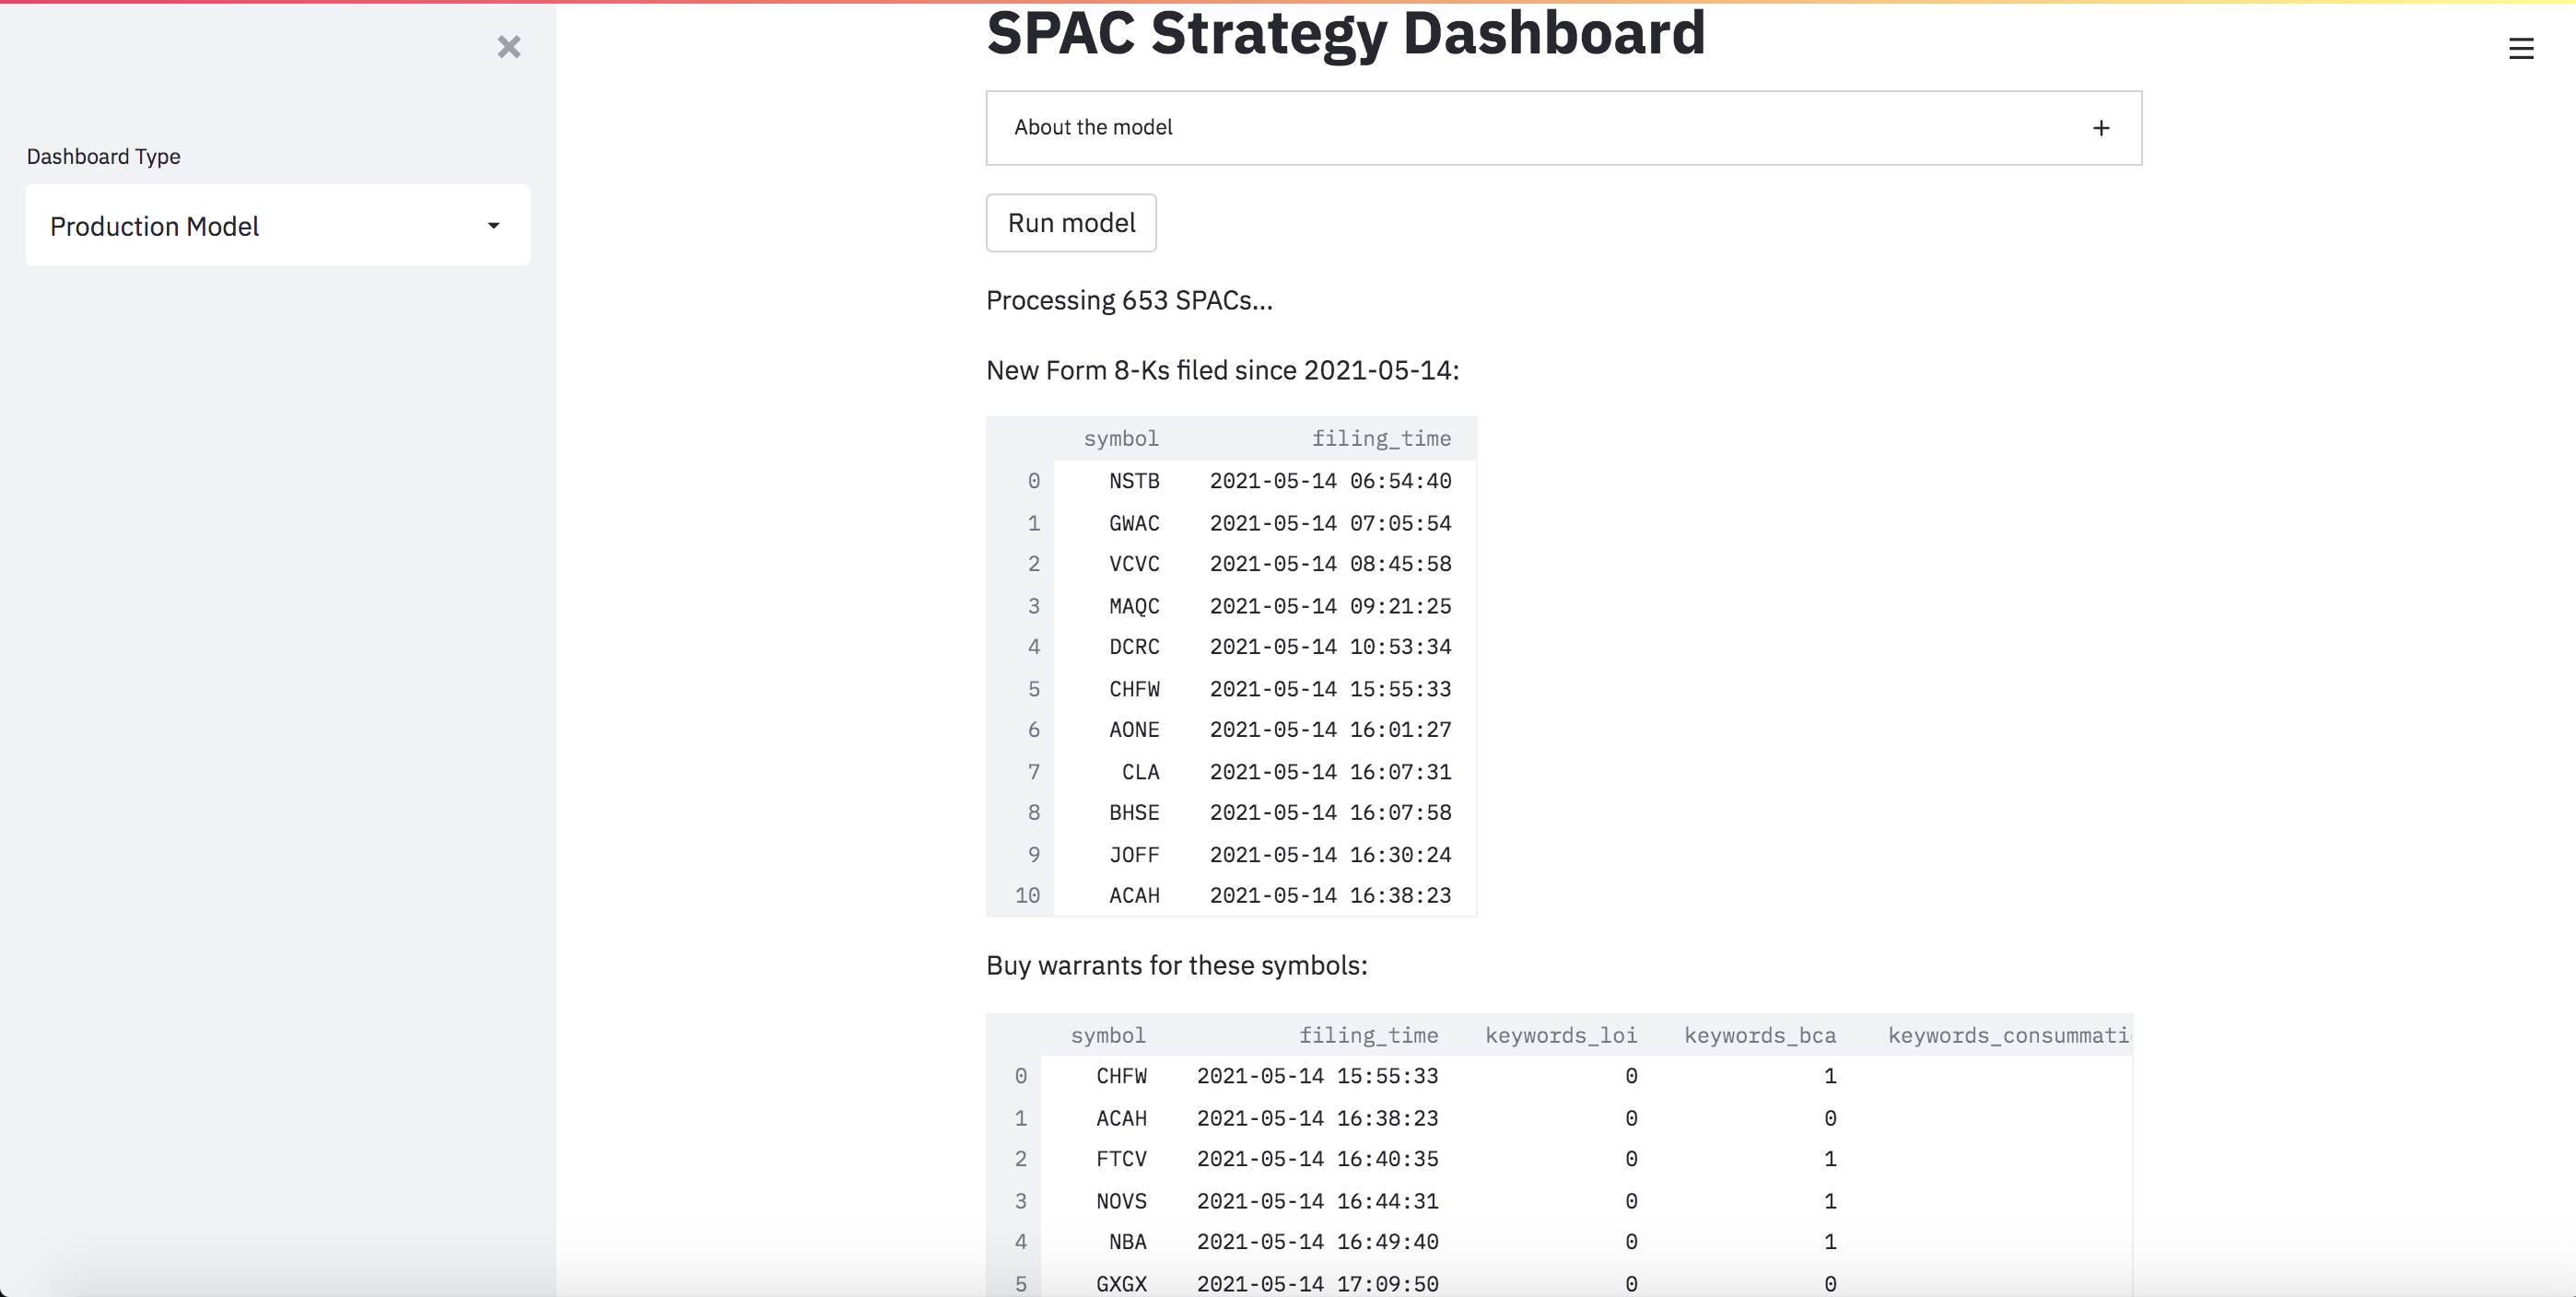This screenshot has width=2576, height=1297.
Task: Select the JOFF symbol cell
Action: click(1134, 855)
